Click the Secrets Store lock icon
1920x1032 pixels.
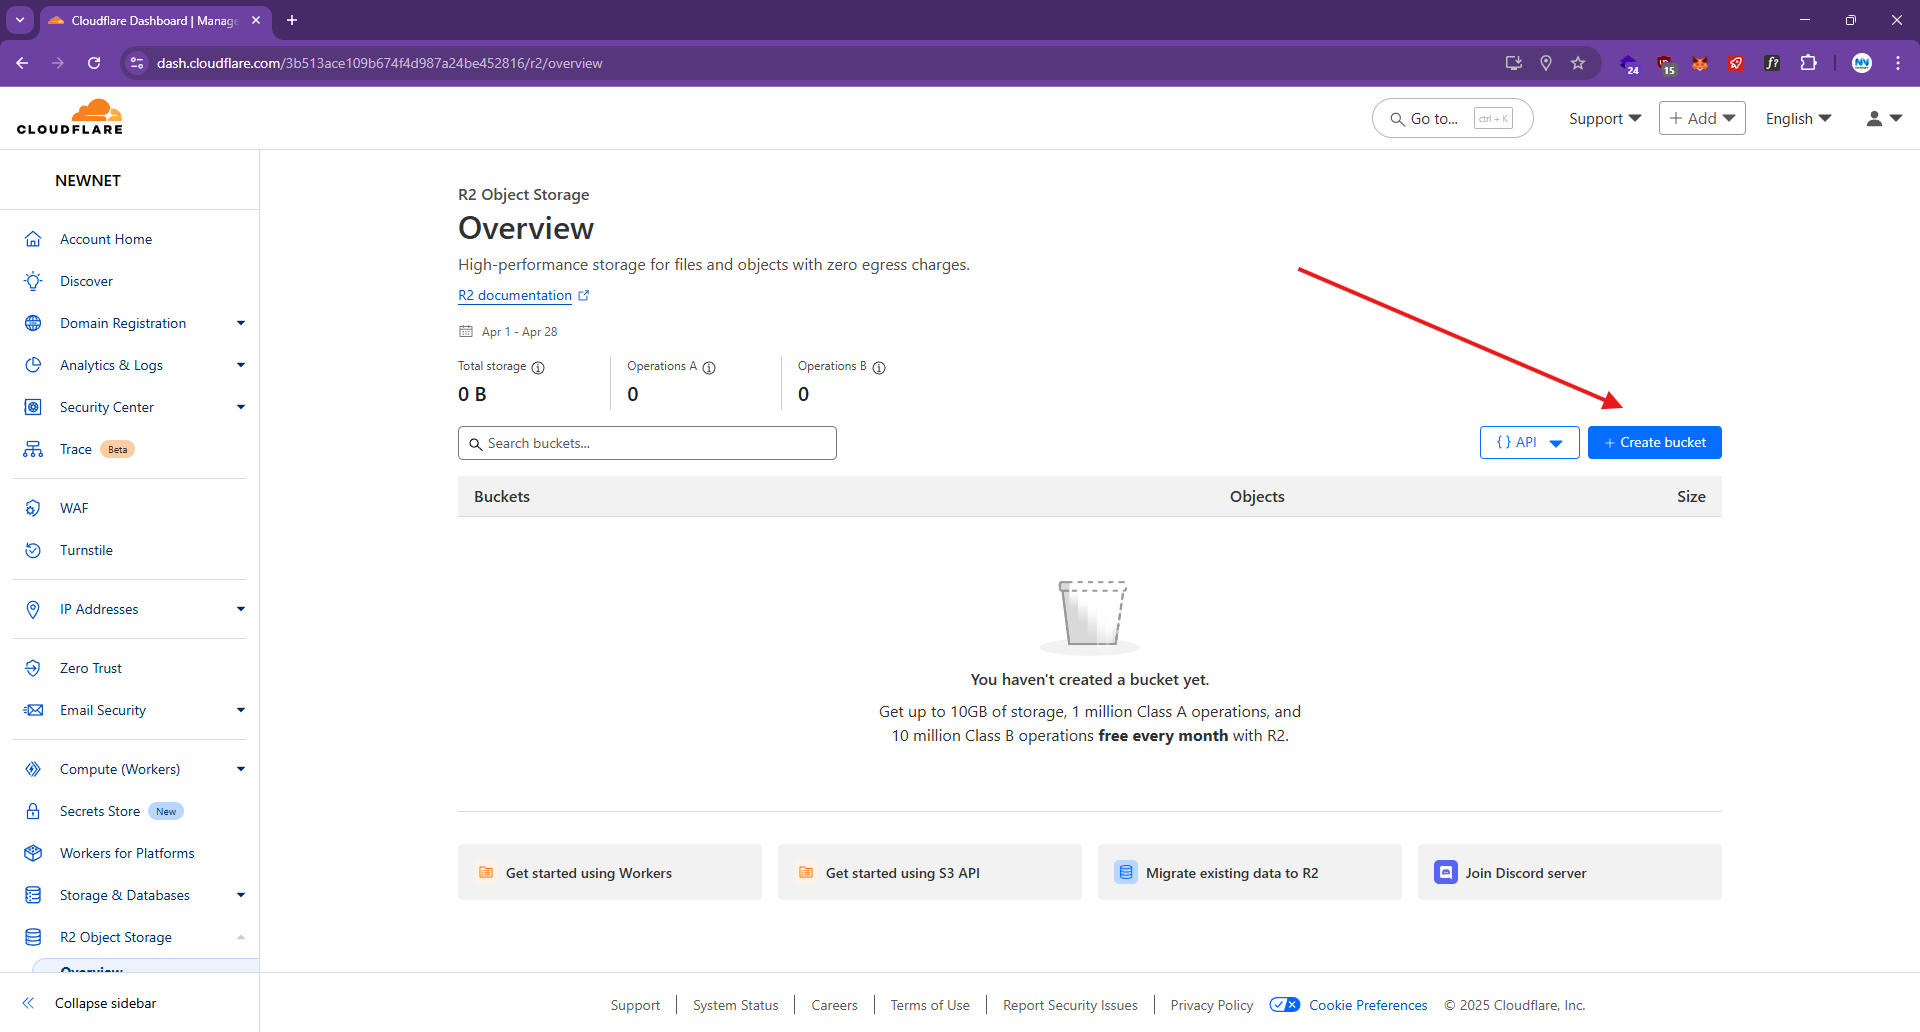click(33, 811)
